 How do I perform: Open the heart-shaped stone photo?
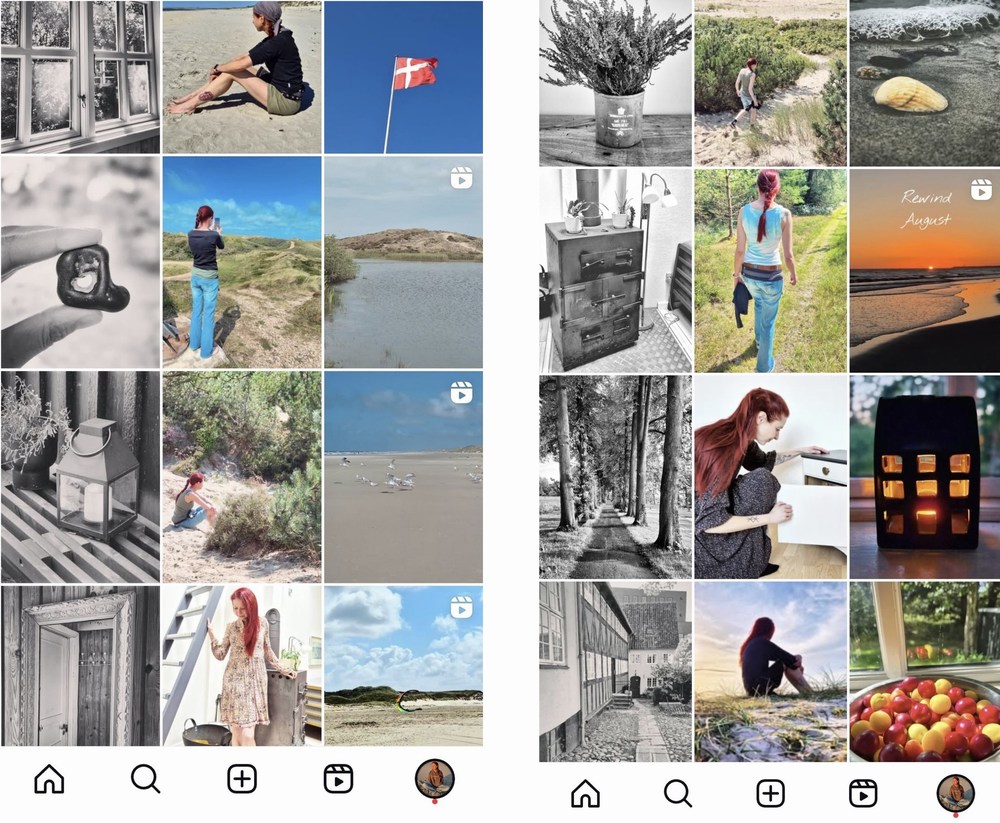coord(80,262)
